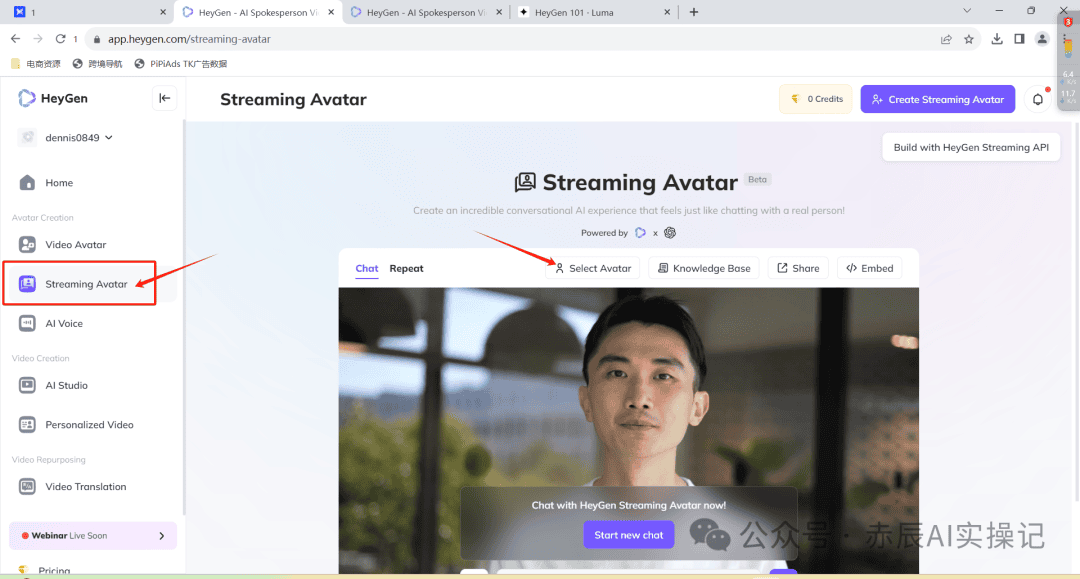Open the browser tab search chevron
The width and height of the screenshot is (1080, 579).
pyautogui.click(x=966, y=12)
